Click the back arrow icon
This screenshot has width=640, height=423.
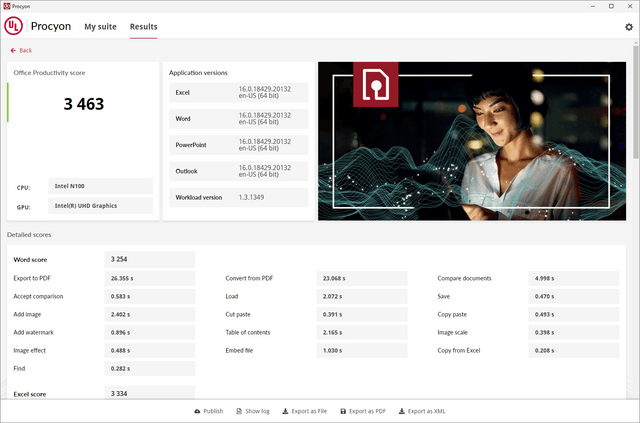(13, 50)
